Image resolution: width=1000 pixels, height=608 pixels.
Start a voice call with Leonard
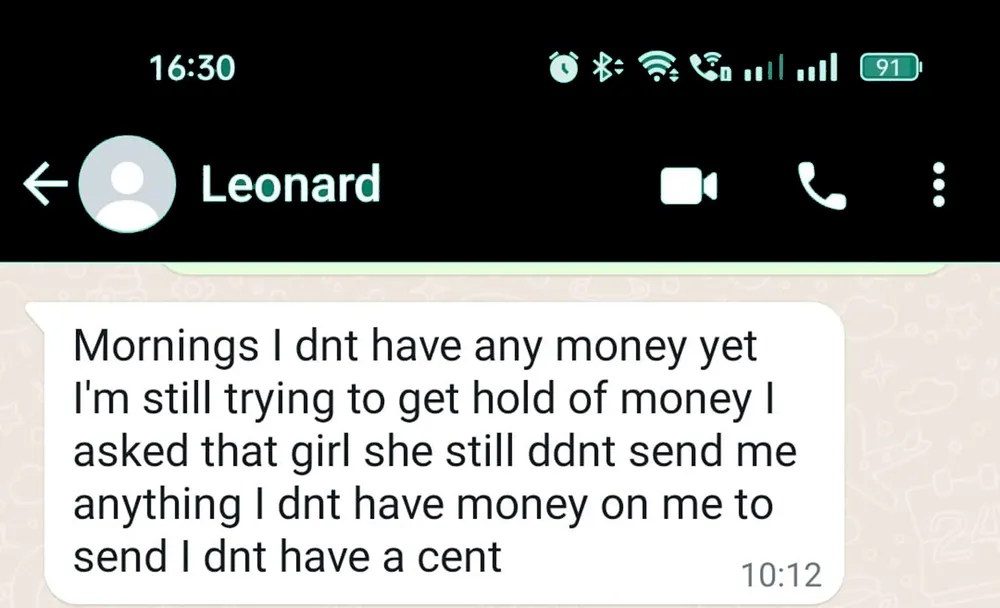point(822,186)
